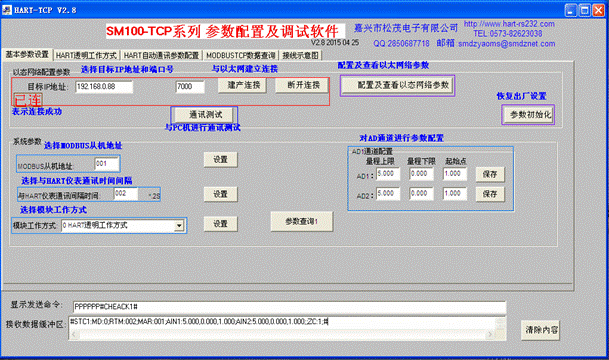Click right arrow of receive buffer scrollbar
The height and width of the screenshot is (360, 609).
pyautogui.click(x=490, y=334)
